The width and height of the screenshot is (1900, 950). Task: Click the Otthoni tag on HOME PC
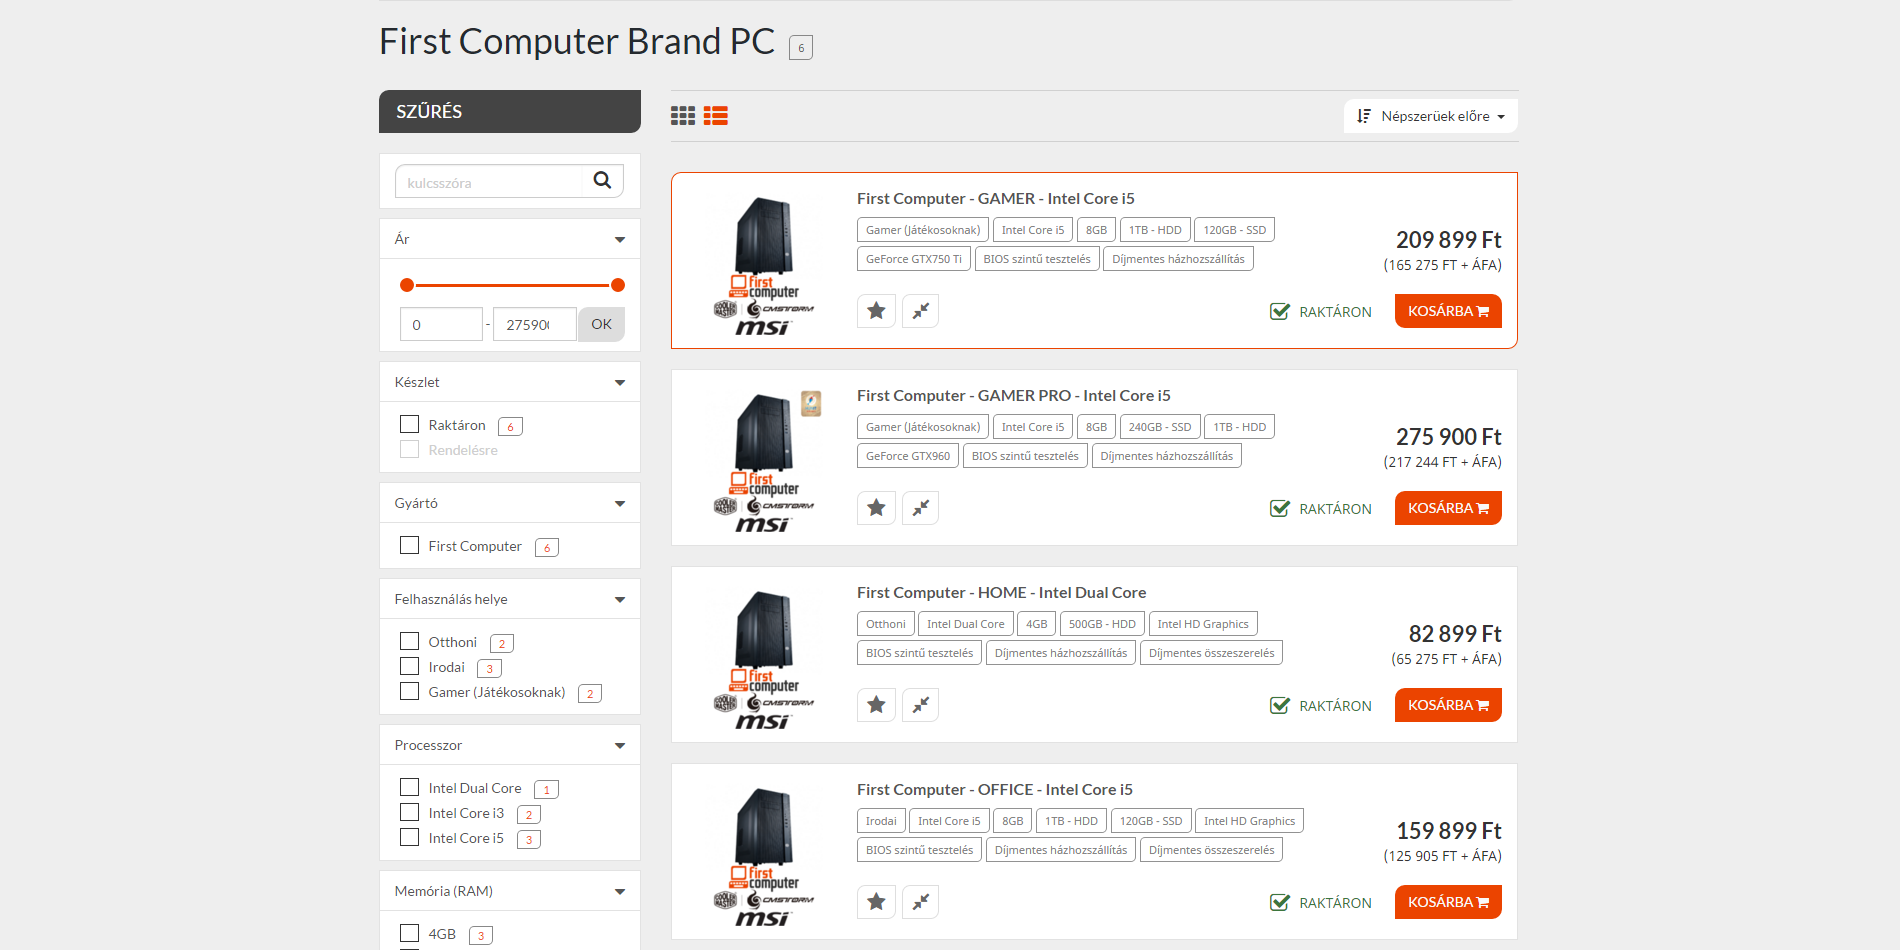point(885,623)
